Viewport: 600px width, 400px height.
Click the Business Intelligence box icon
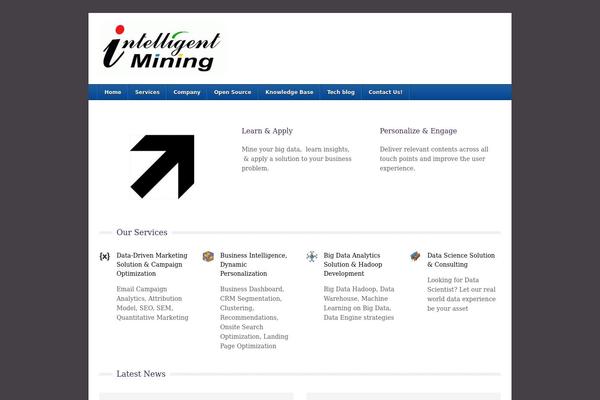(x=208, y=256)
